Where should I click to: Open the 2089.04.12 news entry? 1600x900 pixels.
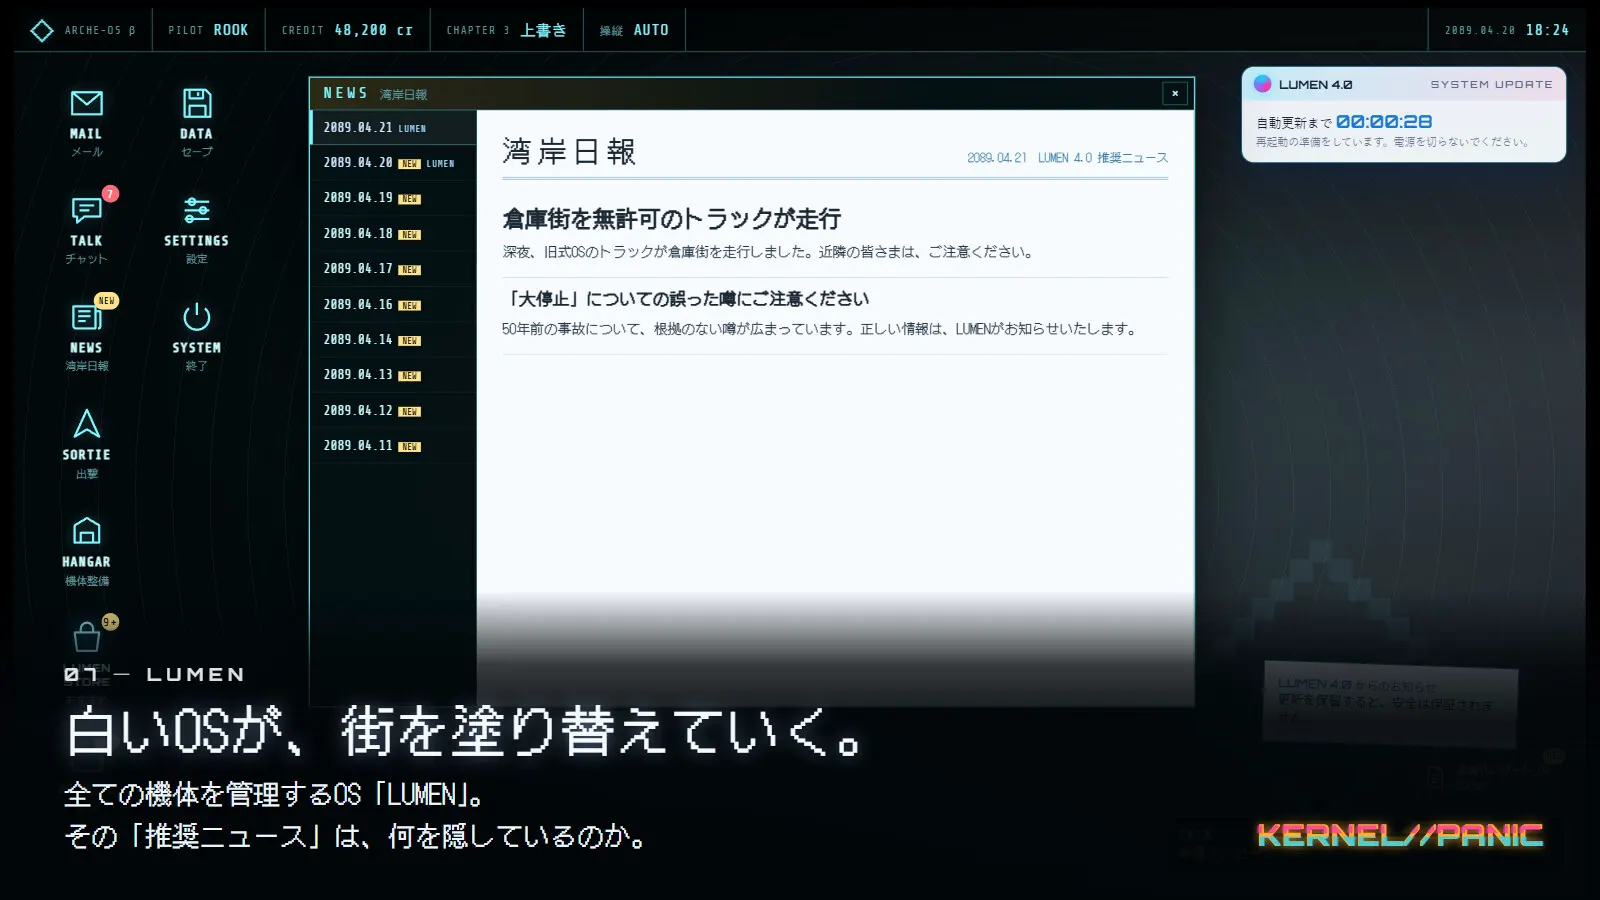click(393, 411)
